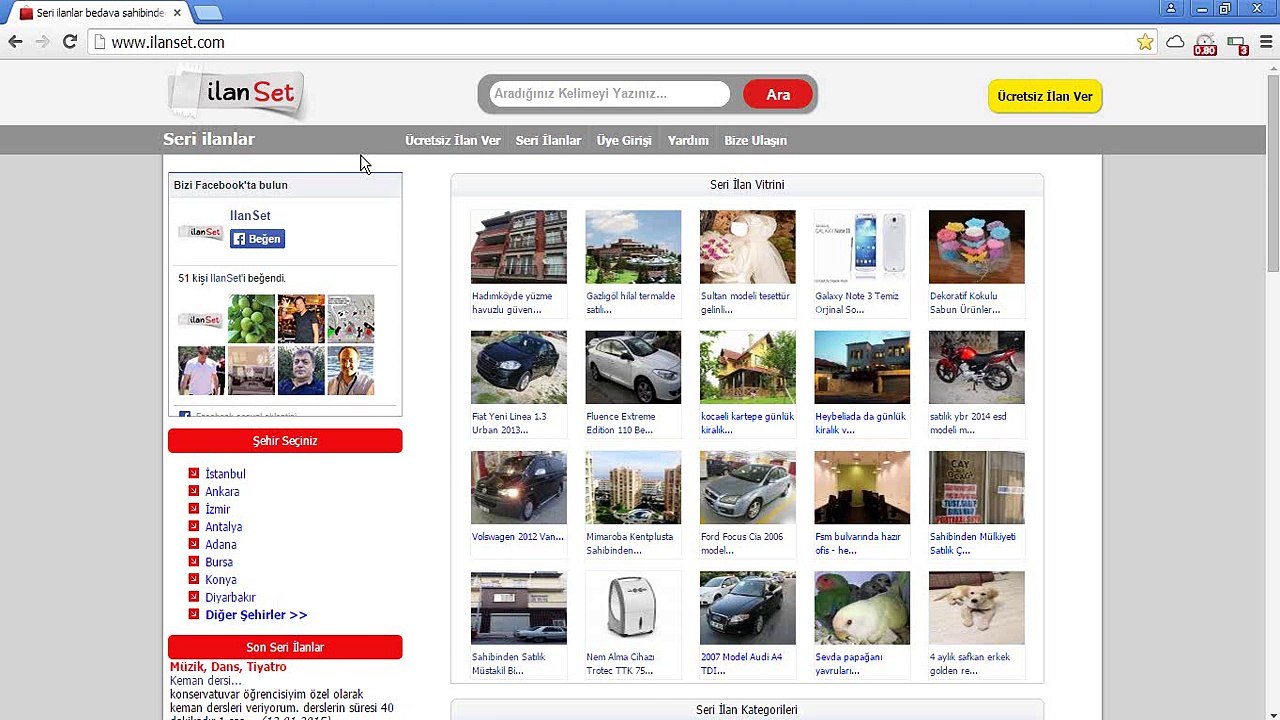Open Sevda papağanı yavruları listing thumbnail
Image resolution: width=1280 pixels, height=720 pixels.
click(x=862, y=608)
